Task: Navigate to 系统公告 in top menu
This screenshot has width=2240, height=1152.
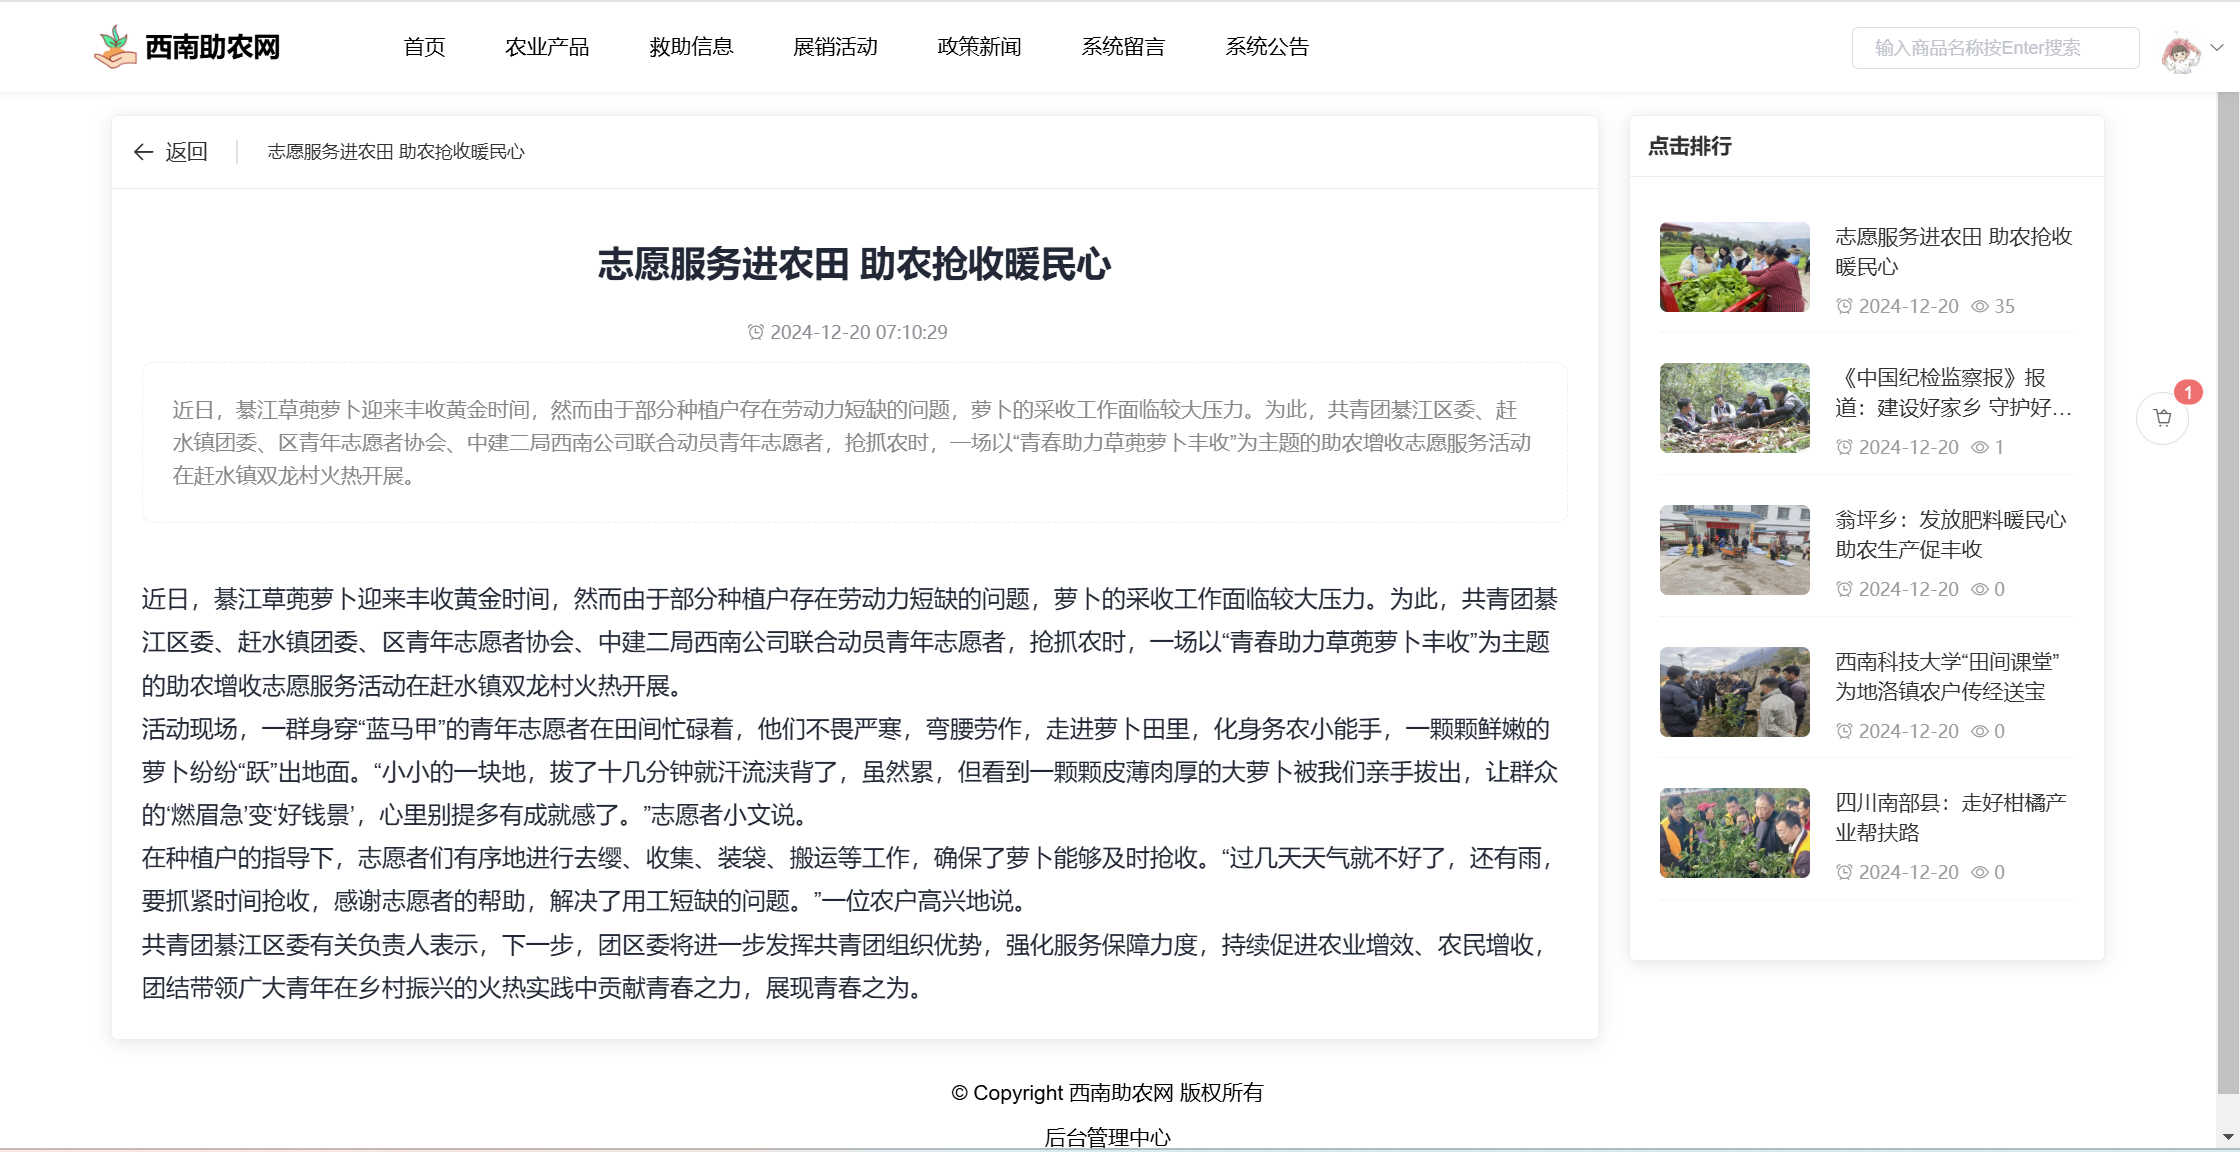Action: pyautogui.click(x=1267, y=47)
